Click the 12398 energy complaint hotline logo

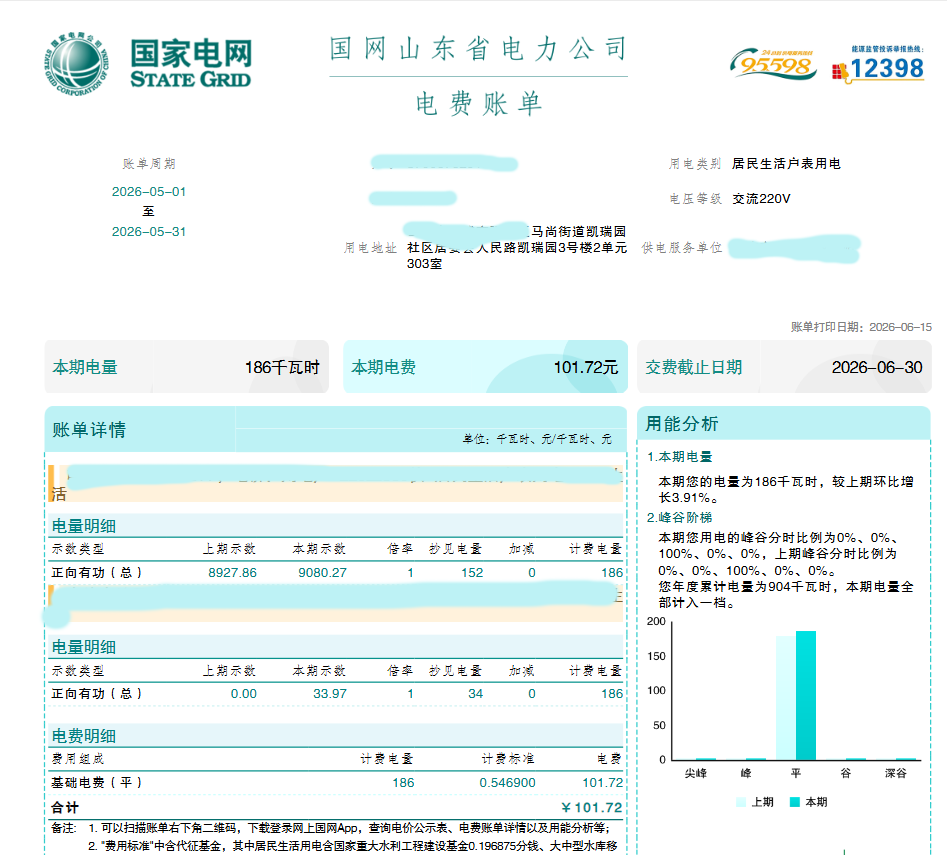(x=879, y=65)
